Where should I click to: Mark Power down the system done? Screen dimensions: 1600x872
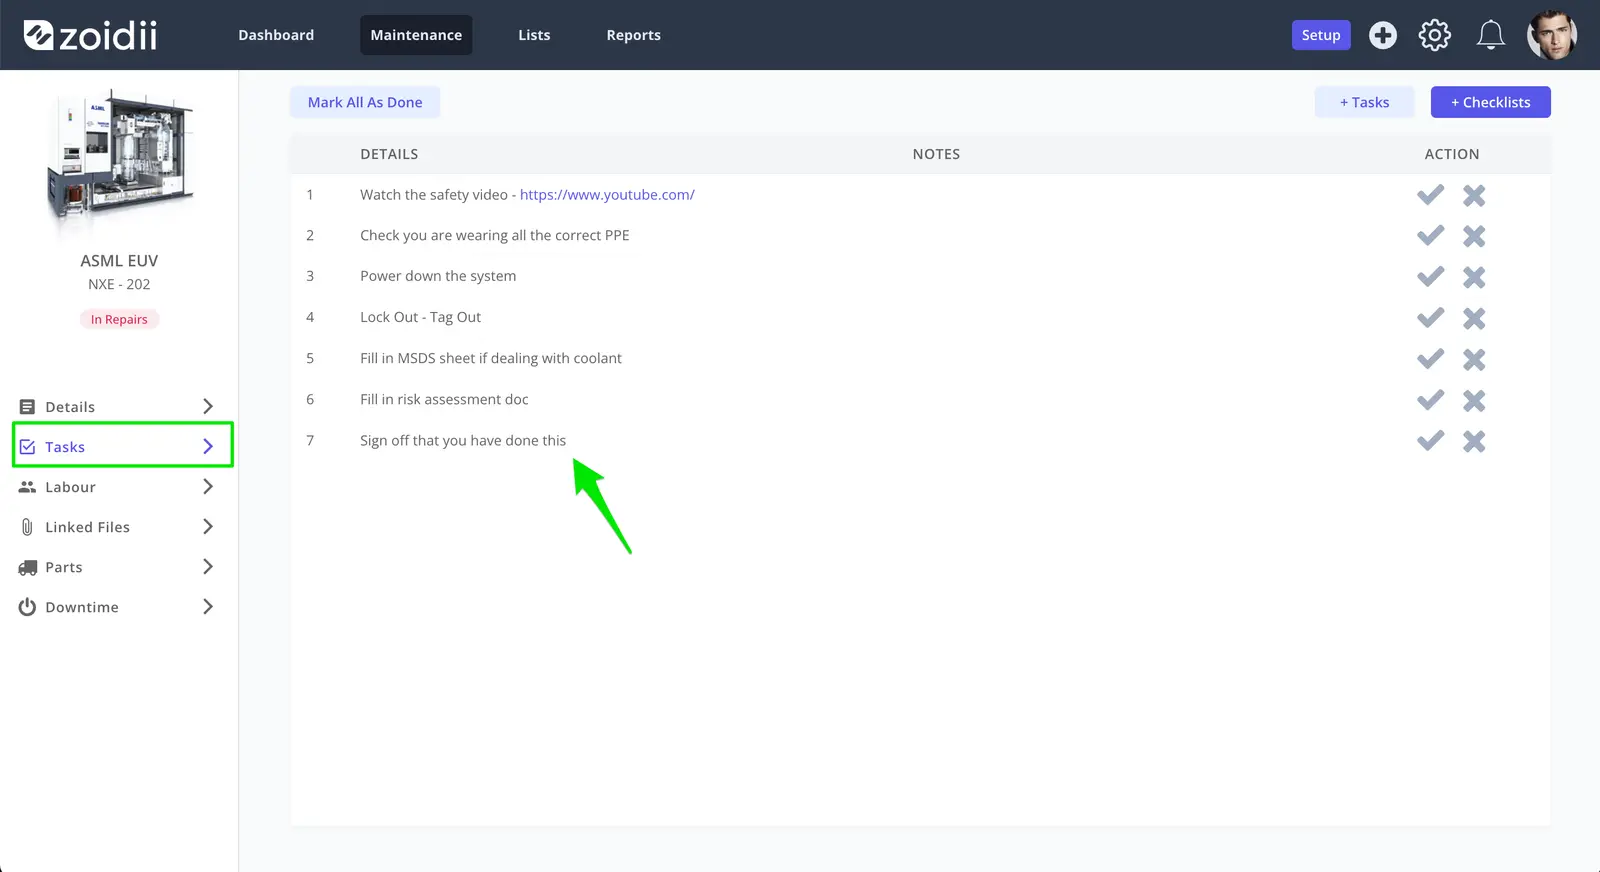click(1430, 277)
